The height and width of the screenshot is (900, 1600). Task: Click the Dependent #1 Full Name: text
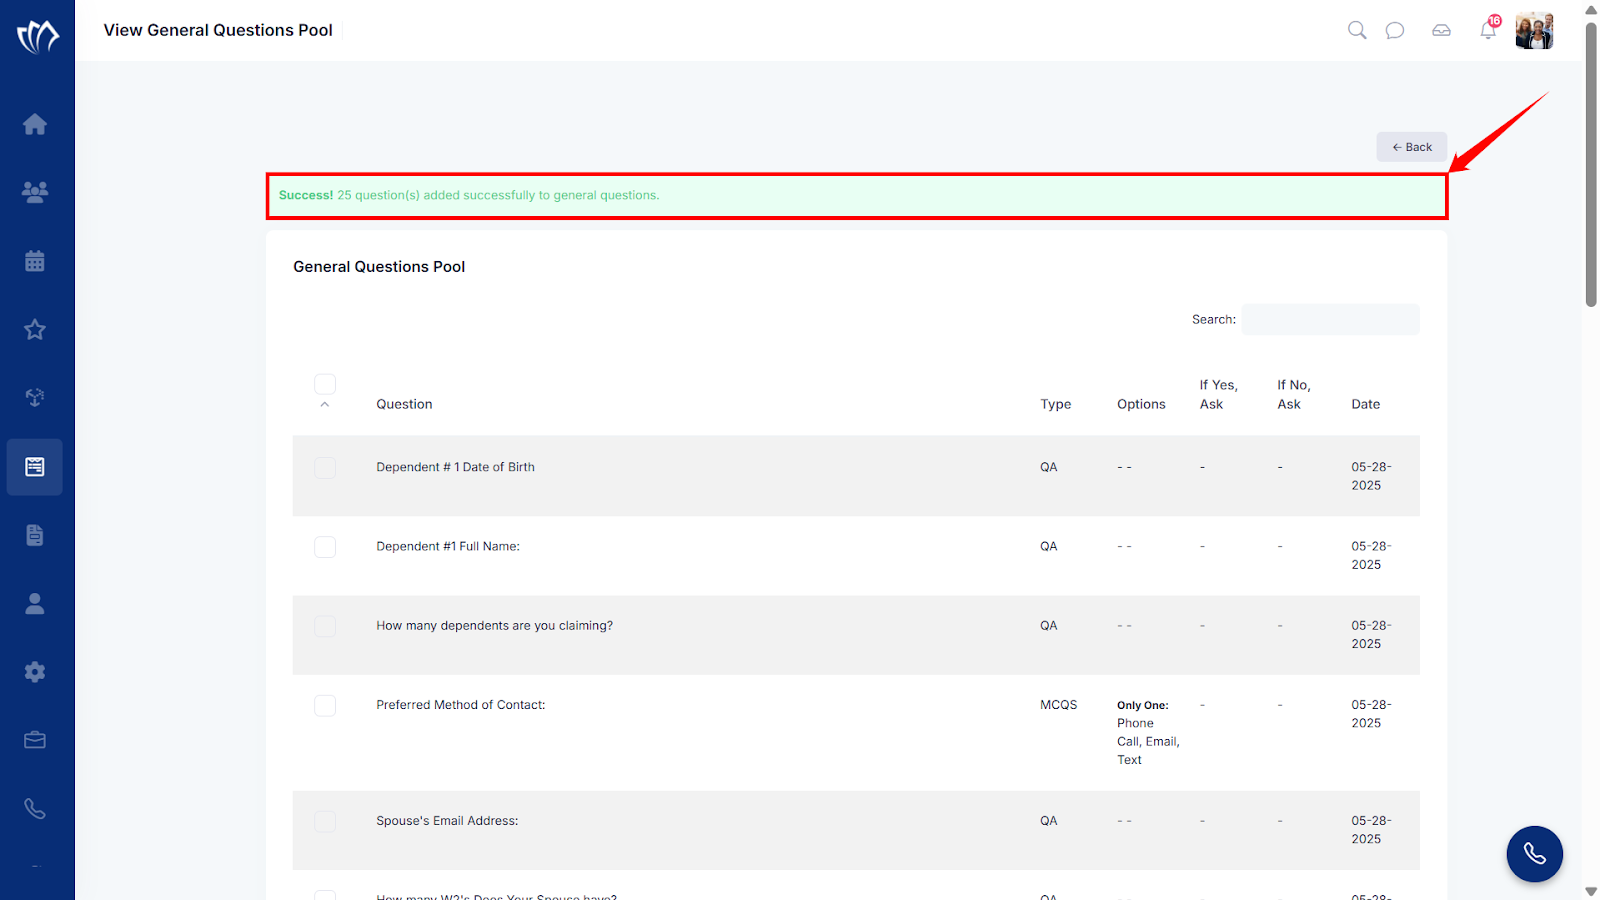click(x=448, y=546)
